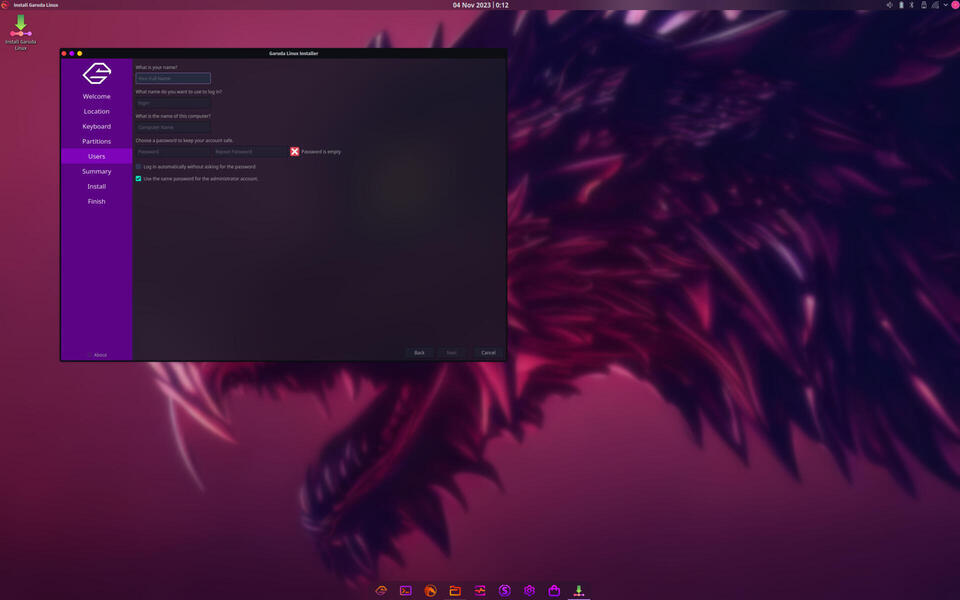Viewport: 960px width, 600px height.
Task: Click the Garuda eagle logo in the installer sidebar
Action: [97, 73]
